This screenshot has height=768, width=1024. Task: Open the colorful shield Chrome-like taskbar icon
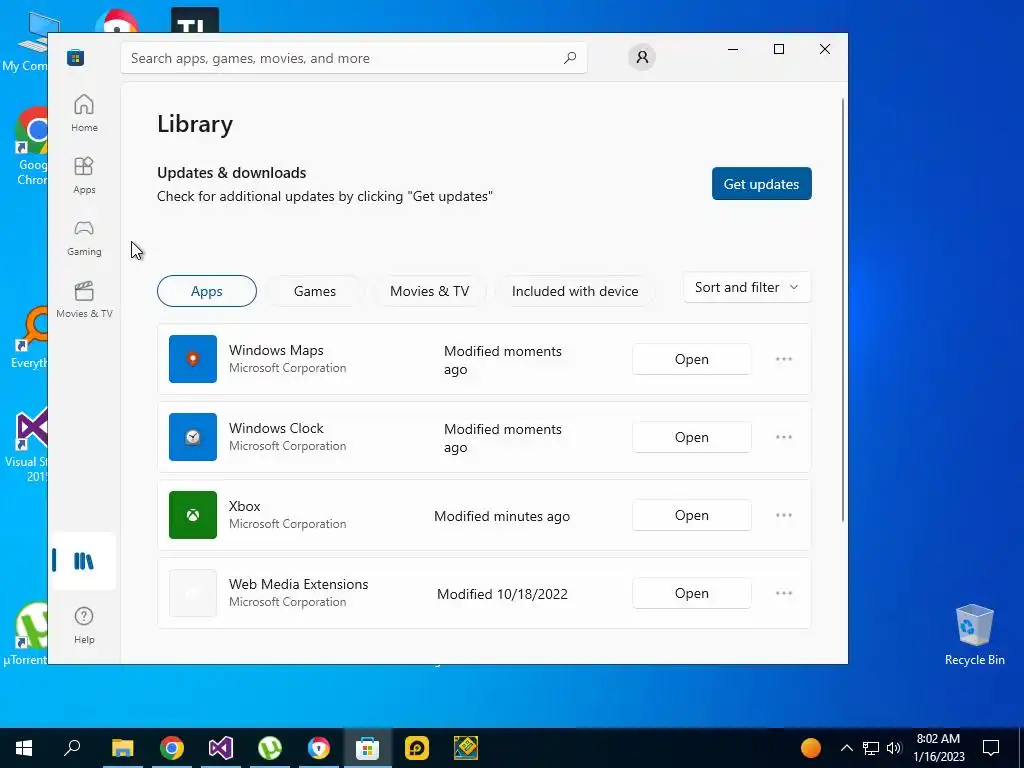point(319,748)
